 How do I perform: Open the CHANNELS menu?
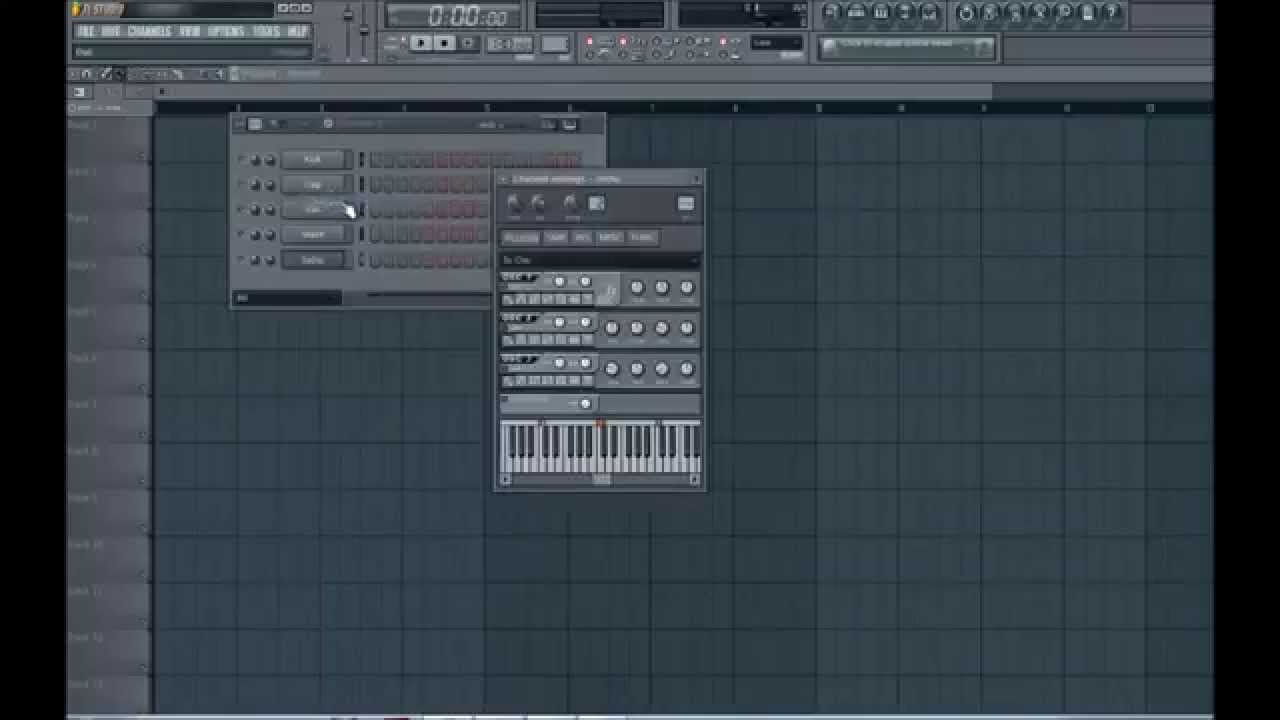click(x=149, y=31)
